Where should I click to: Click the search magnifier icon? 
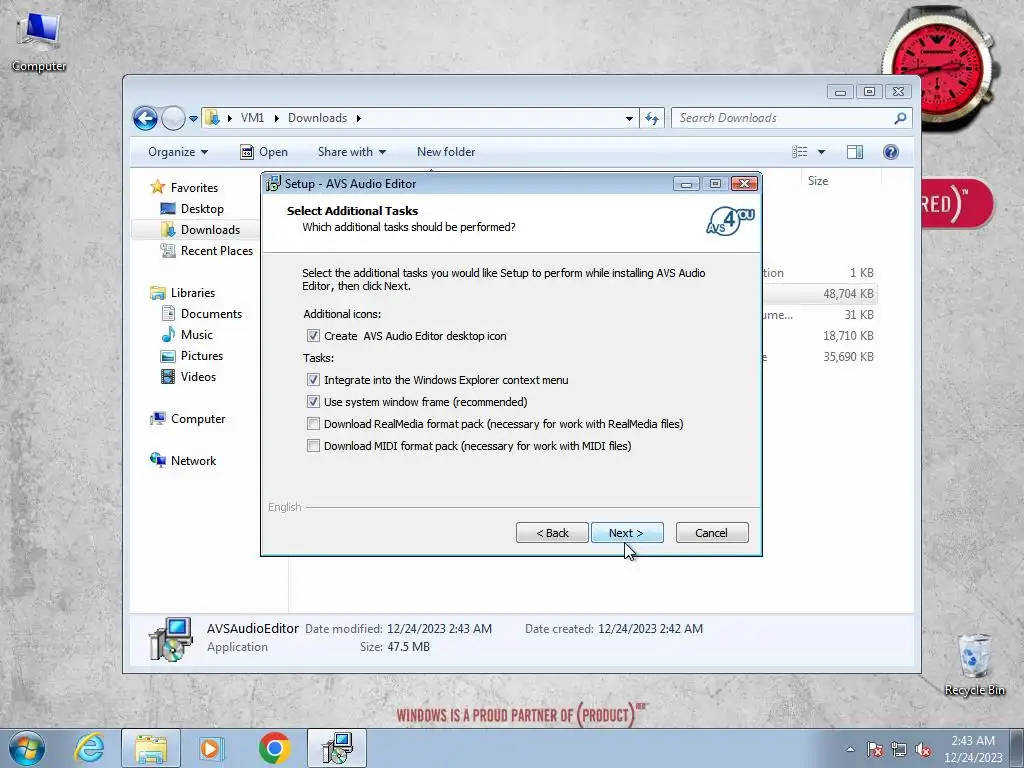[901, 118]
